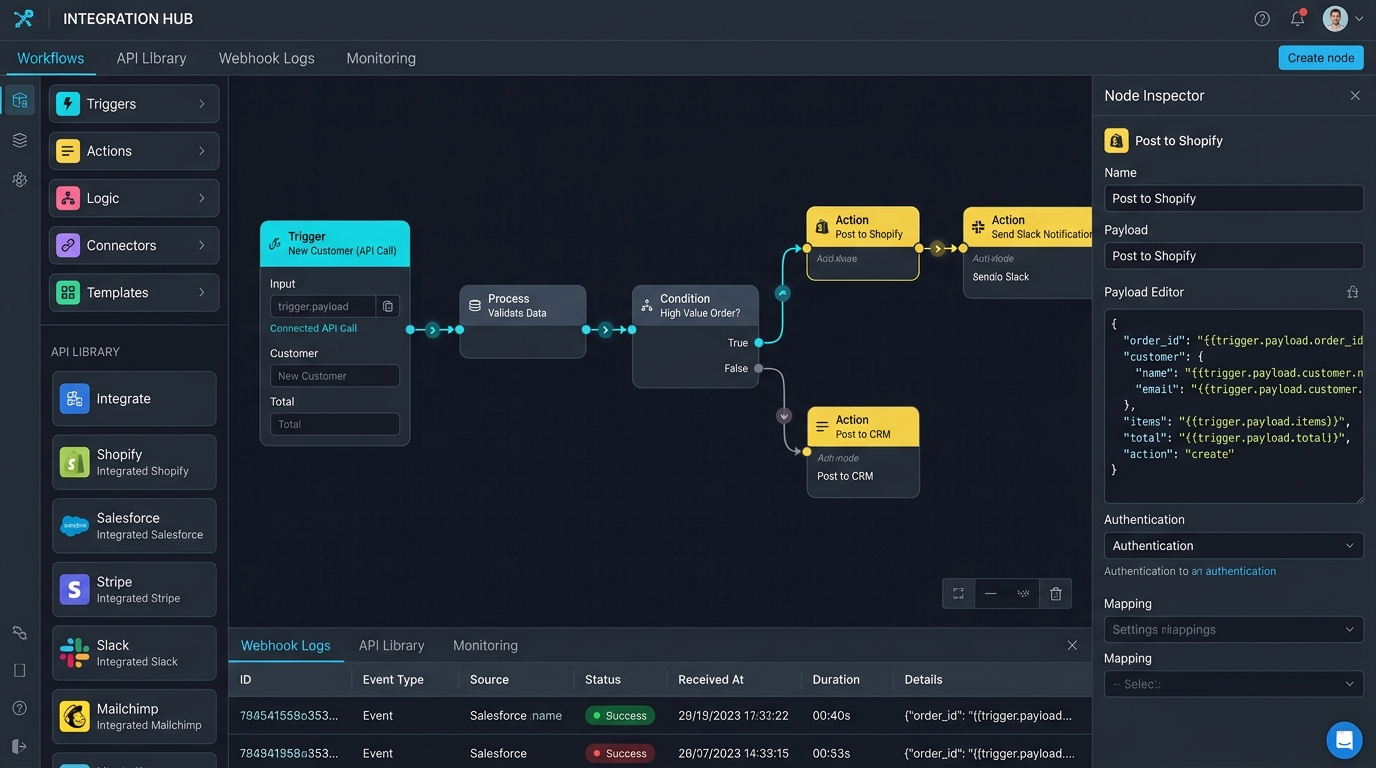Click the Create node button
This screenshot has height=768, width=1376.
[1321, 57]
